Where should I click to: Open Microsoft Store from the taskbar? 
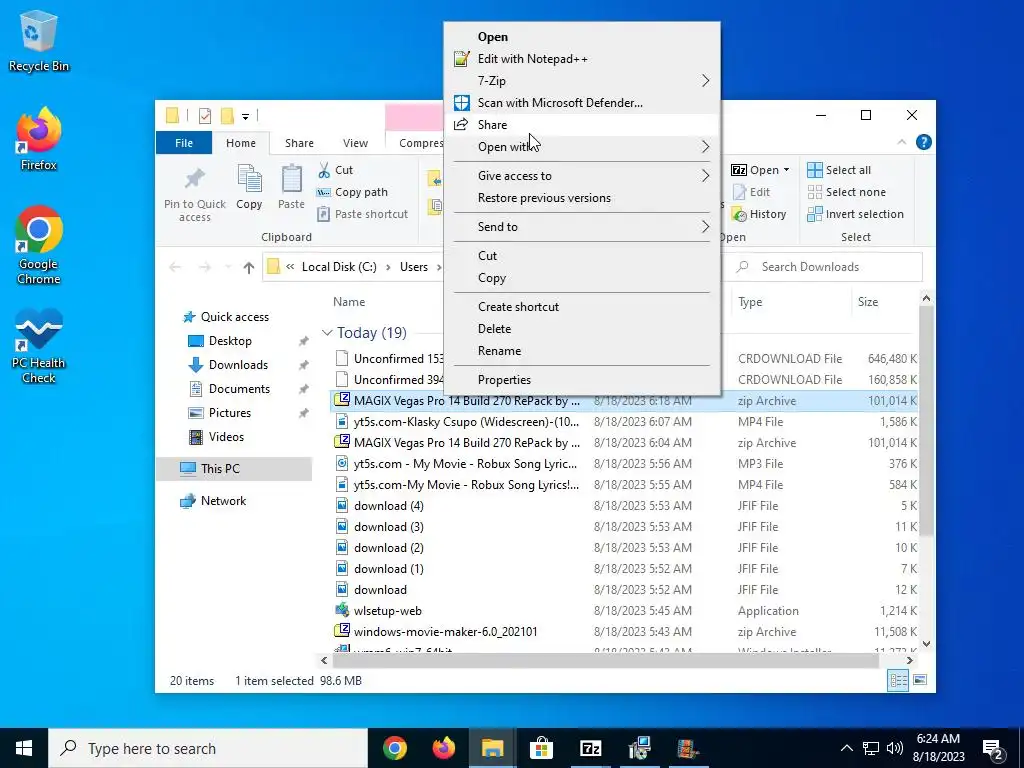tap(541, 748)
